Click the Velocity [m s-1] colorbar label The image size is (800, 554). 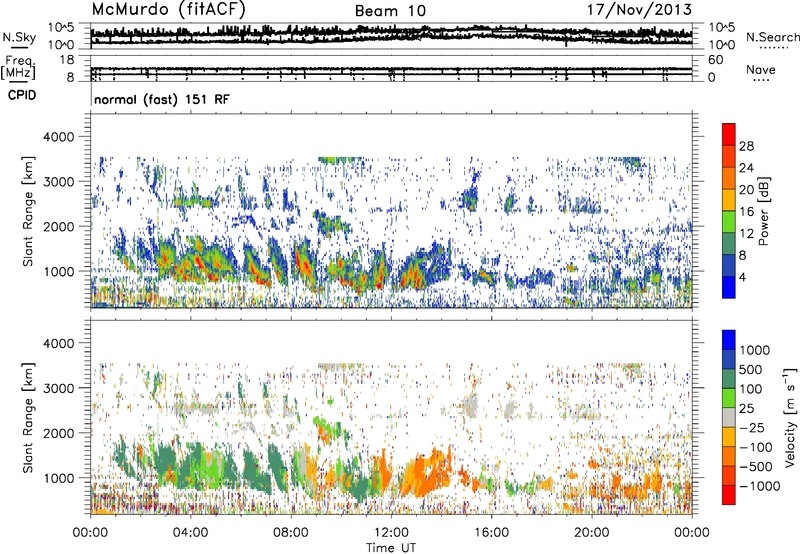pos(790,417)
